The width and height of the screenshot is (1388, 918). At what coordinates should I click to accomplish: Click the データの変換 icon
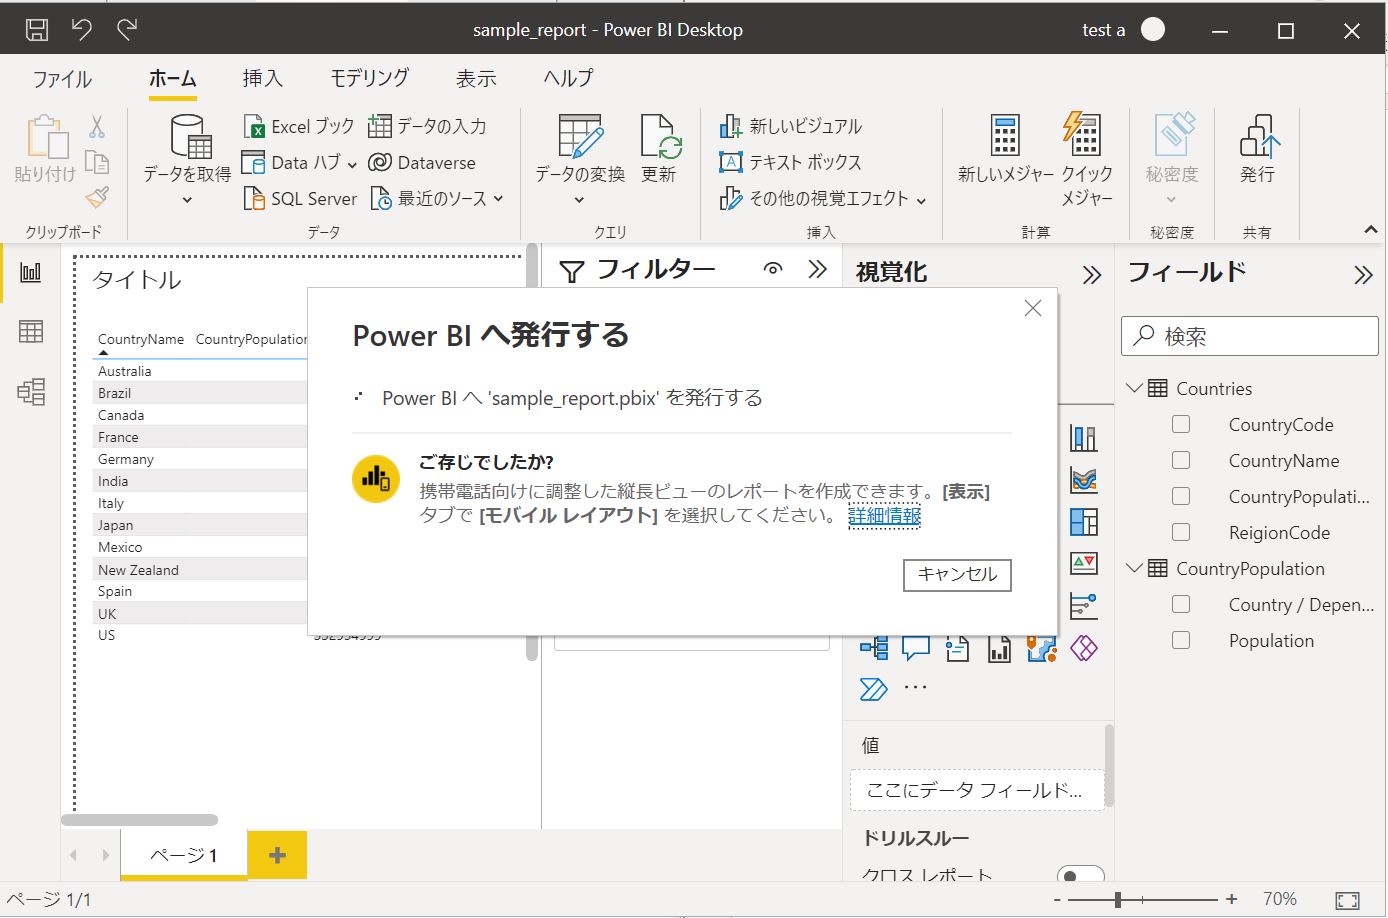pyautogui.click(x=580, y=137)
